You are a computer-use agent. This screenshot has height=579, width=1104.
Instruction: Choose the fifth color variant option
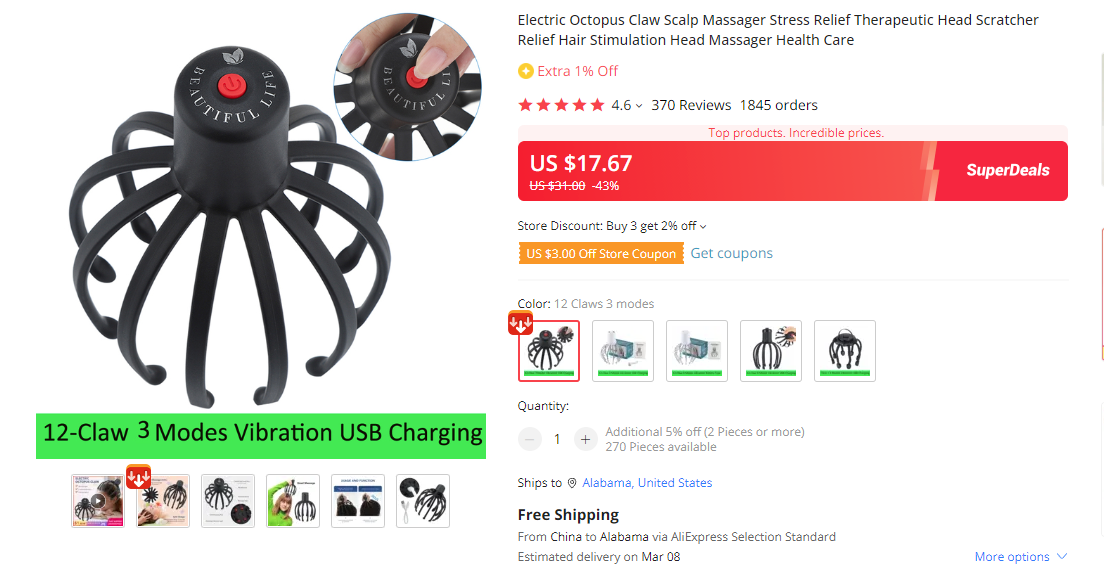coord(845,351)
